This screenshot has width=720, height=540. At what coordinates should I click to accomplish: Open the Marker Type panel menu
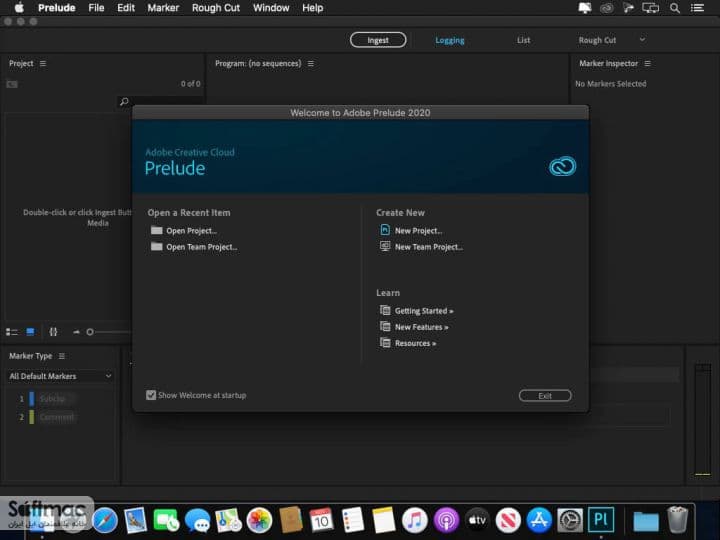pos(62,356)
